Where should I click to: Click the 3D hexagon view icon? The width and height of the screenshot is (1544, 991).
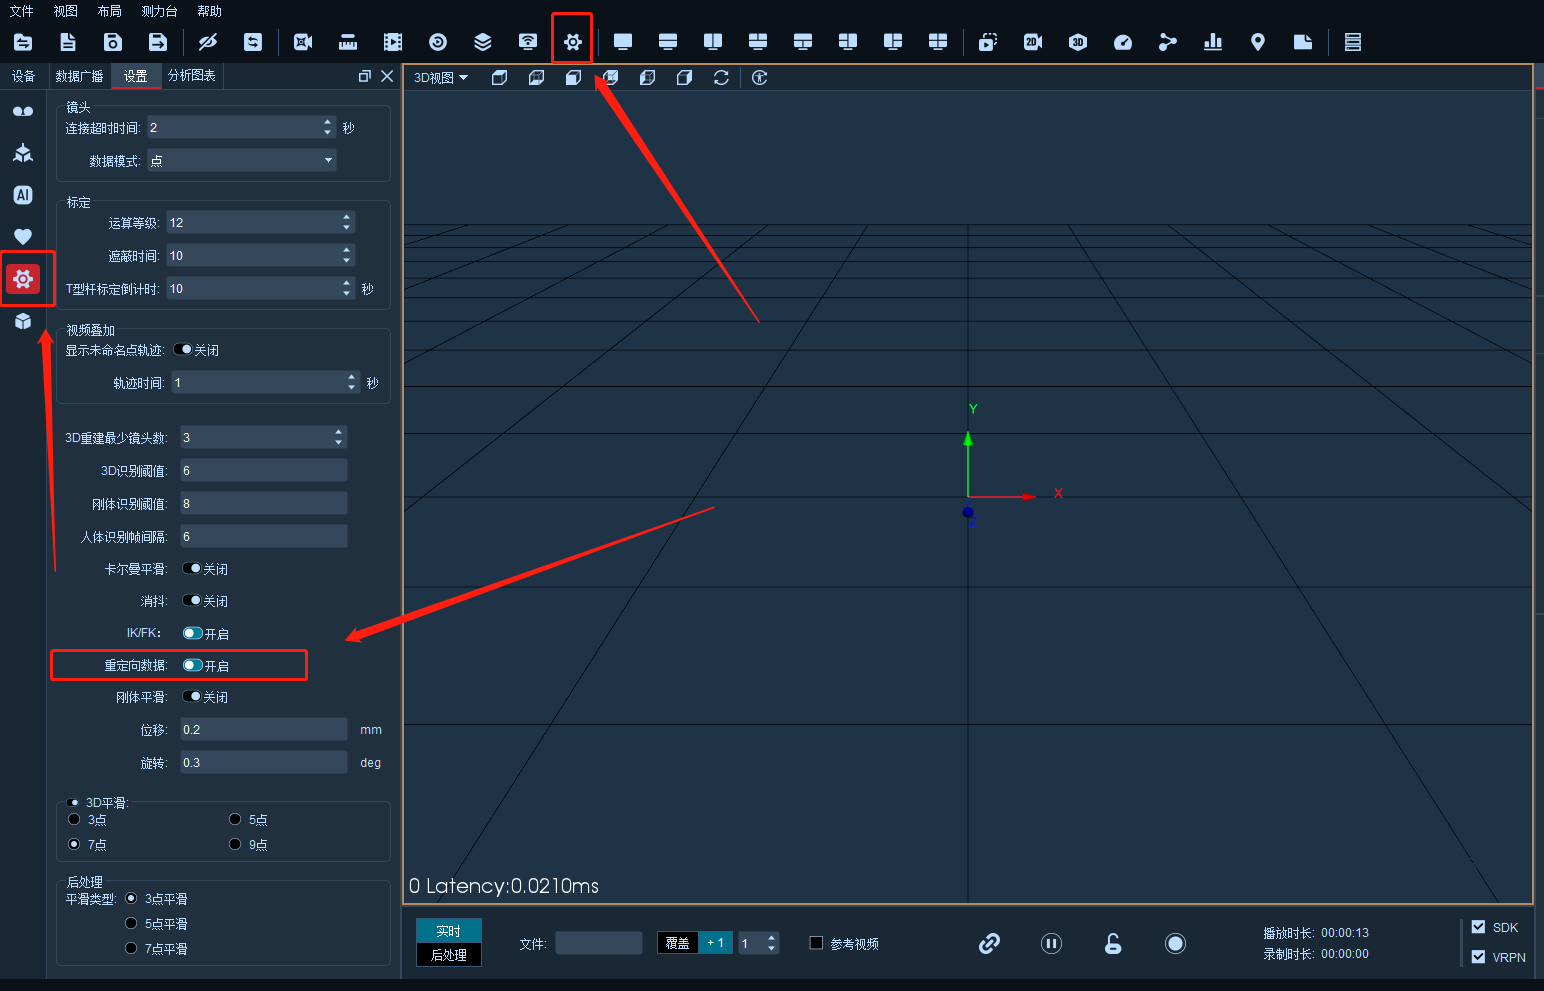[x=1078, y=42]
